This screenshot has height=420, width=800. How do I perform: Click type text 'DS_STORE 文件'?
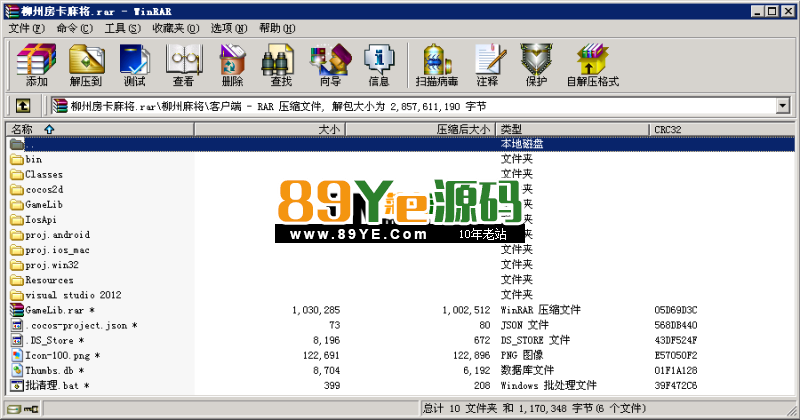[x=535, y=340]
